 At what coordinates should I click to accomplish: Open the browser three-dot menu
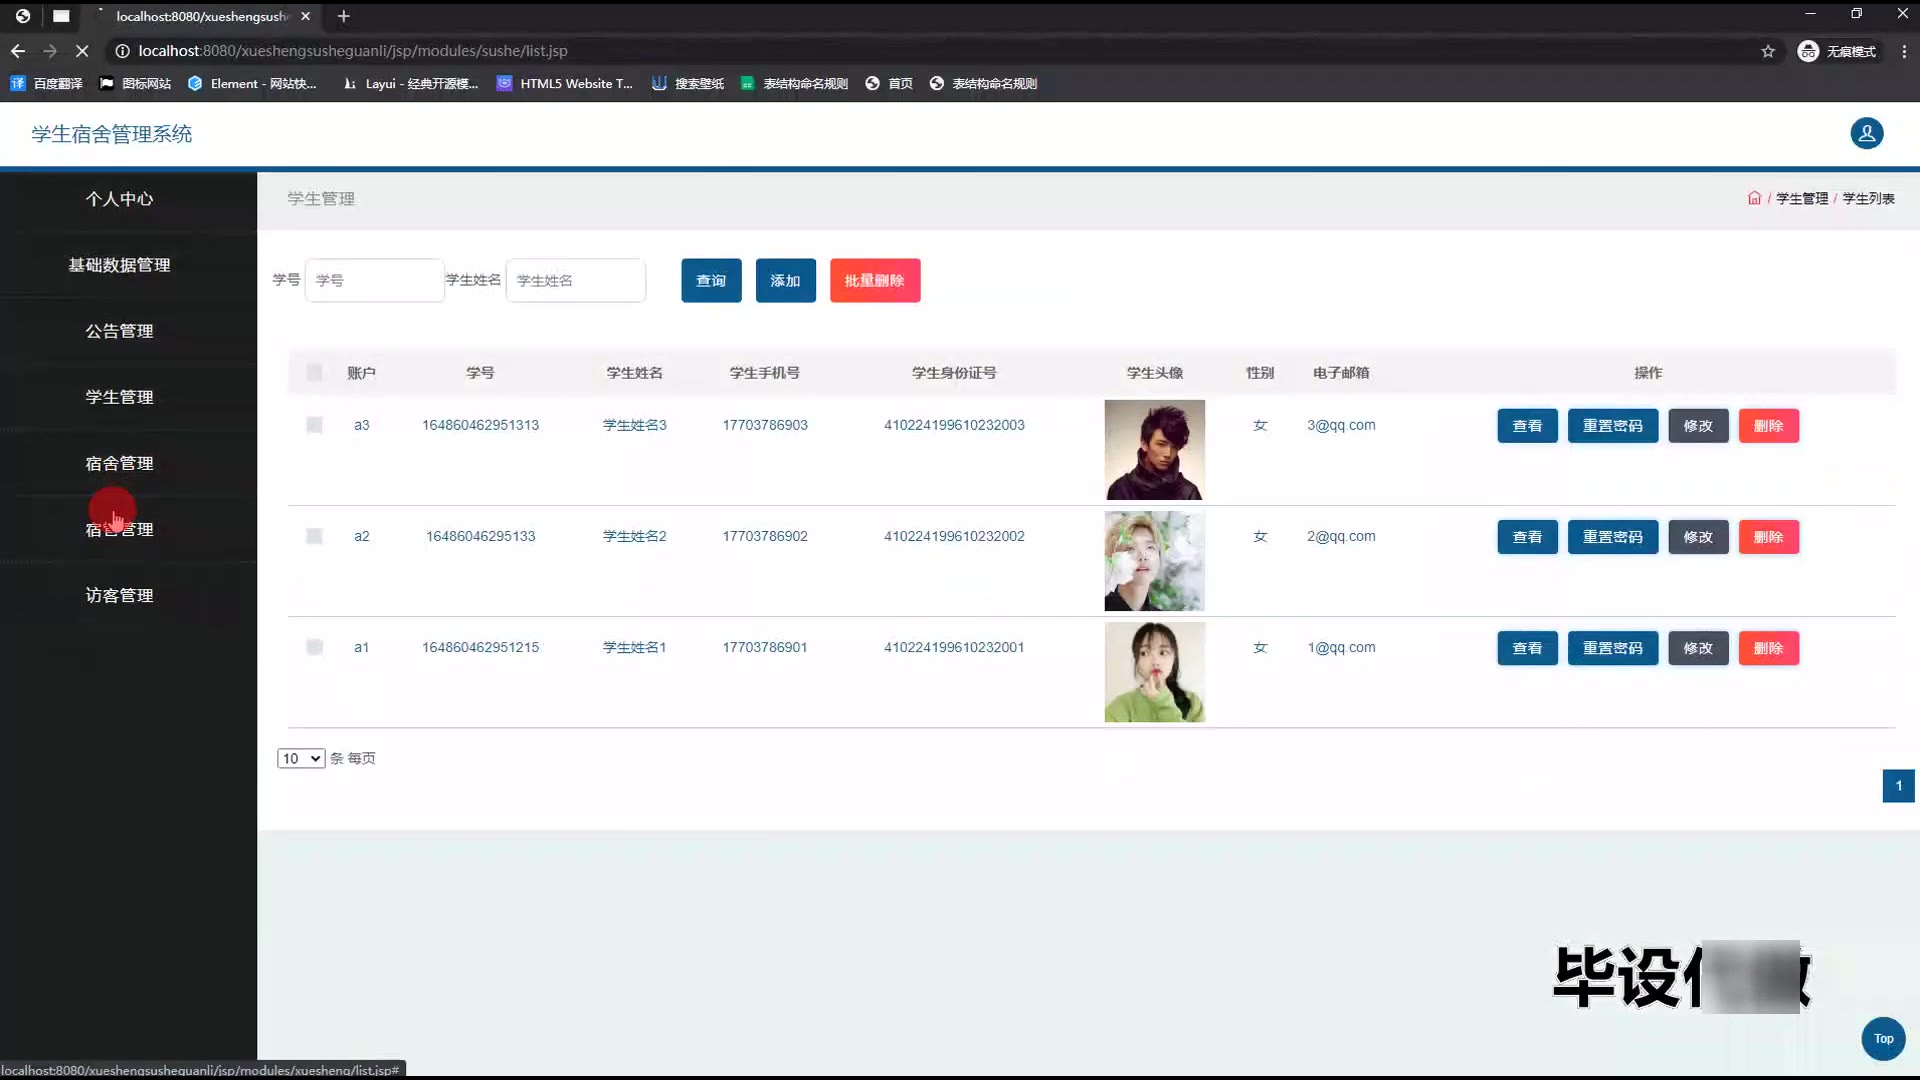tap(1904, 51)
